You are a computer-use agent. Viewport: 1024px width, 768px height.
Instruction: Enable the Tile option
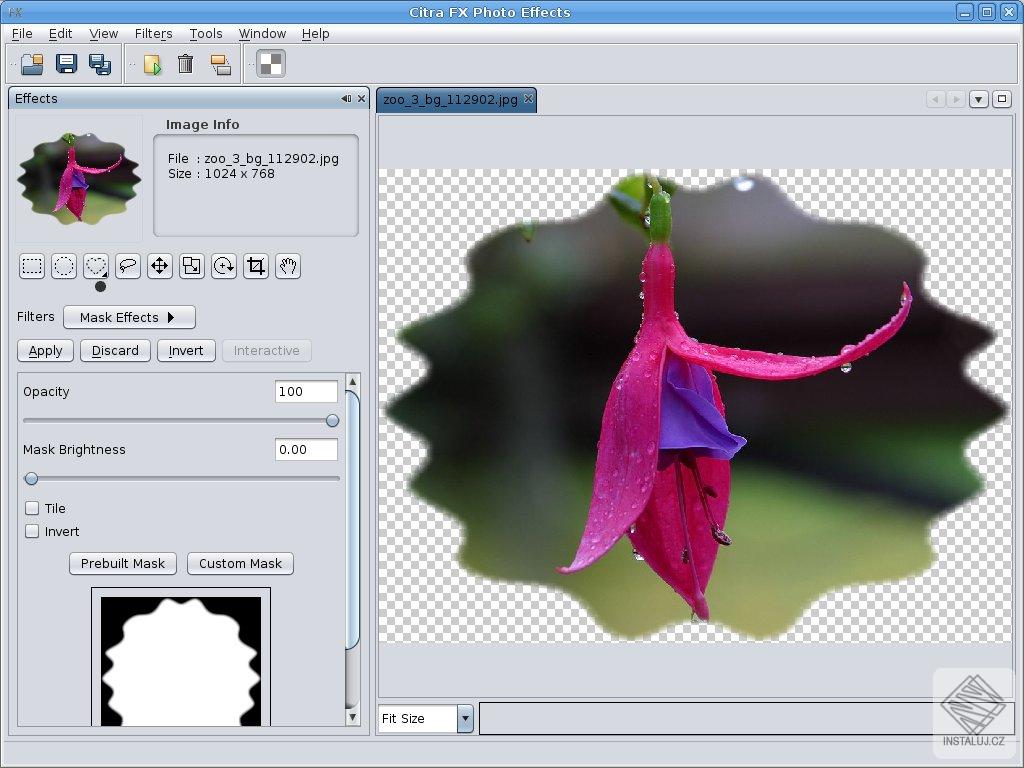click(x=31, y=508)
